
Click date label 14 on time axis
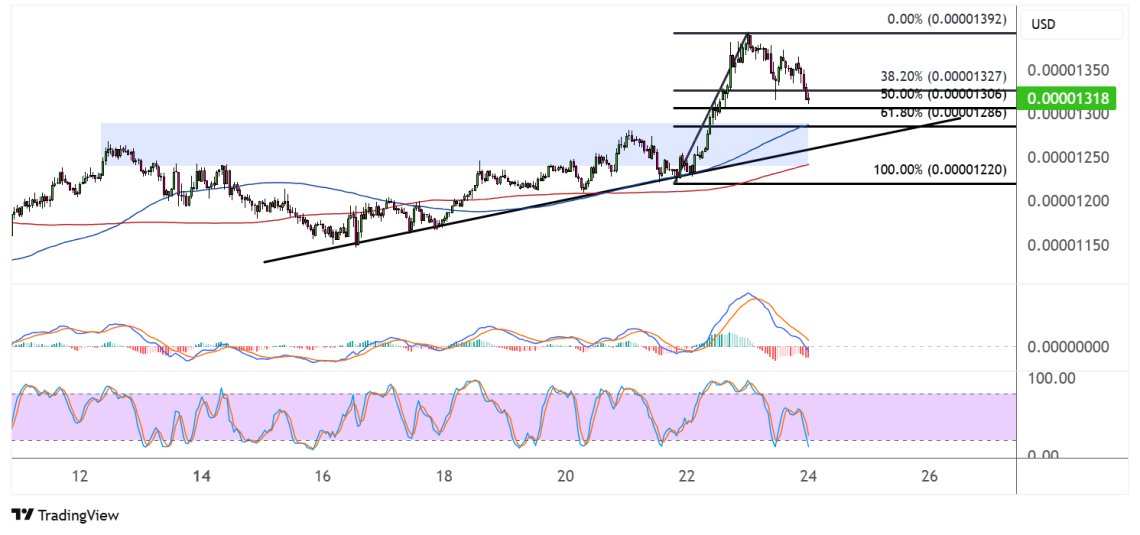click(x=202, y=476)
